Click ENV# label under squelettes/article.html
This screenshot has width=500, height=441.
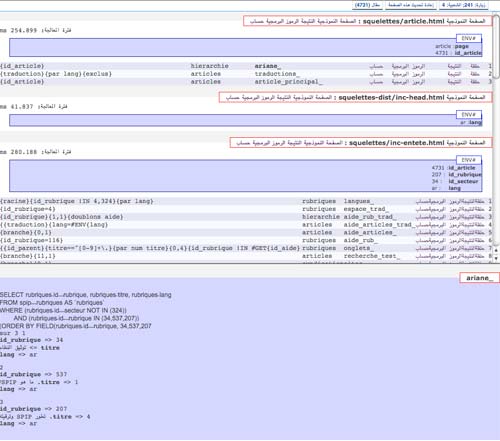click(x=469, y=38)
